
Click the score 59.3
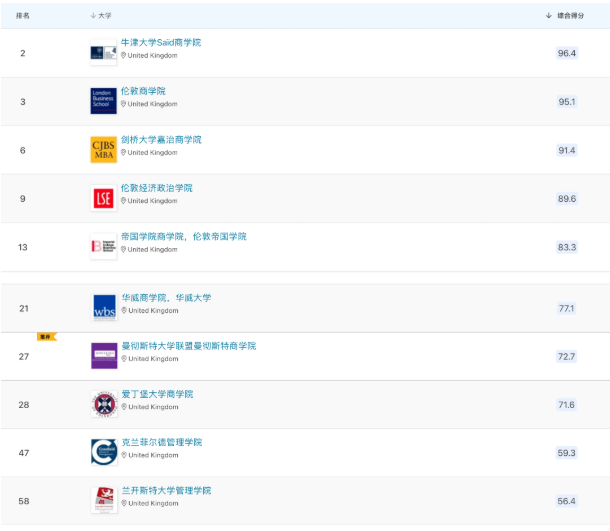(x=566, y=453)
